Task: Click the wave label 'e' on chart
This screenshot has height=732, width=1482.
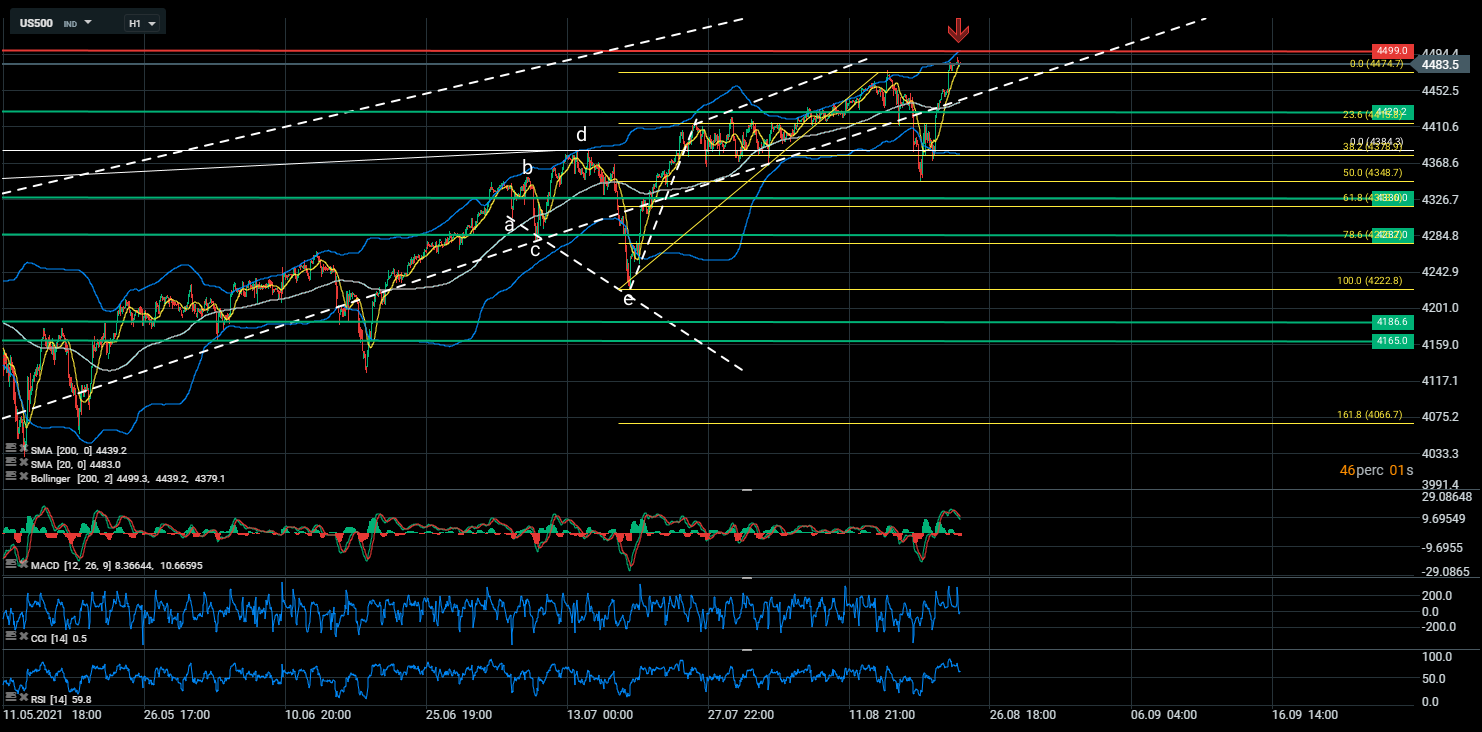Action: coord(628,298)
